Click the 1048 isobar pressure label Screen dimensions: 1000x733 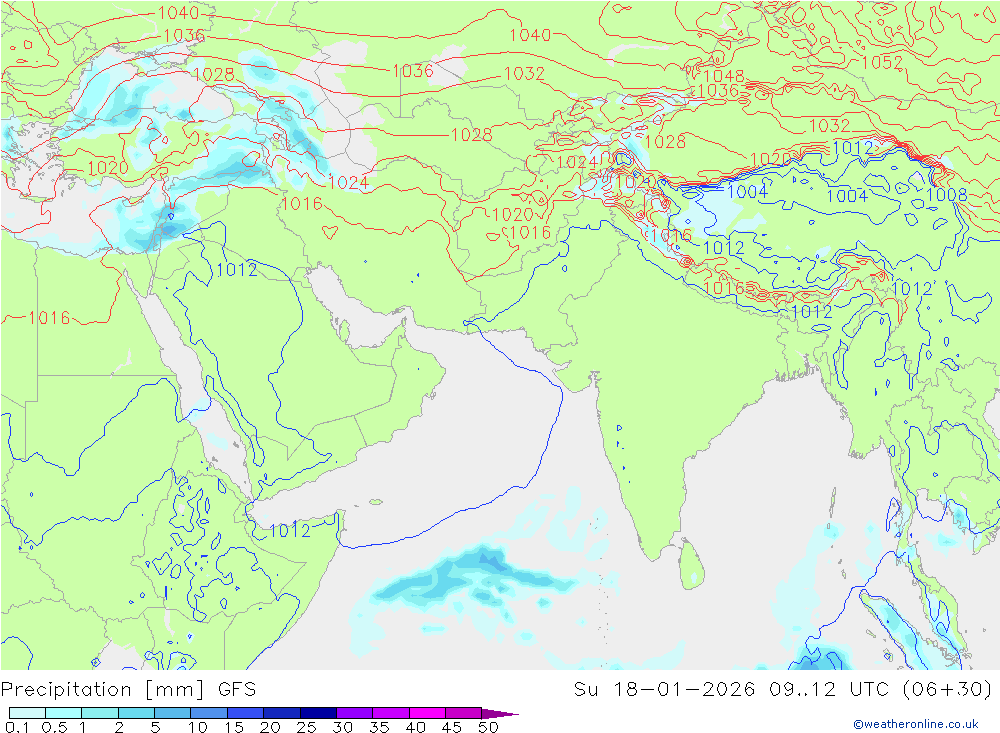pyautogui.click(x=724, y=76)
